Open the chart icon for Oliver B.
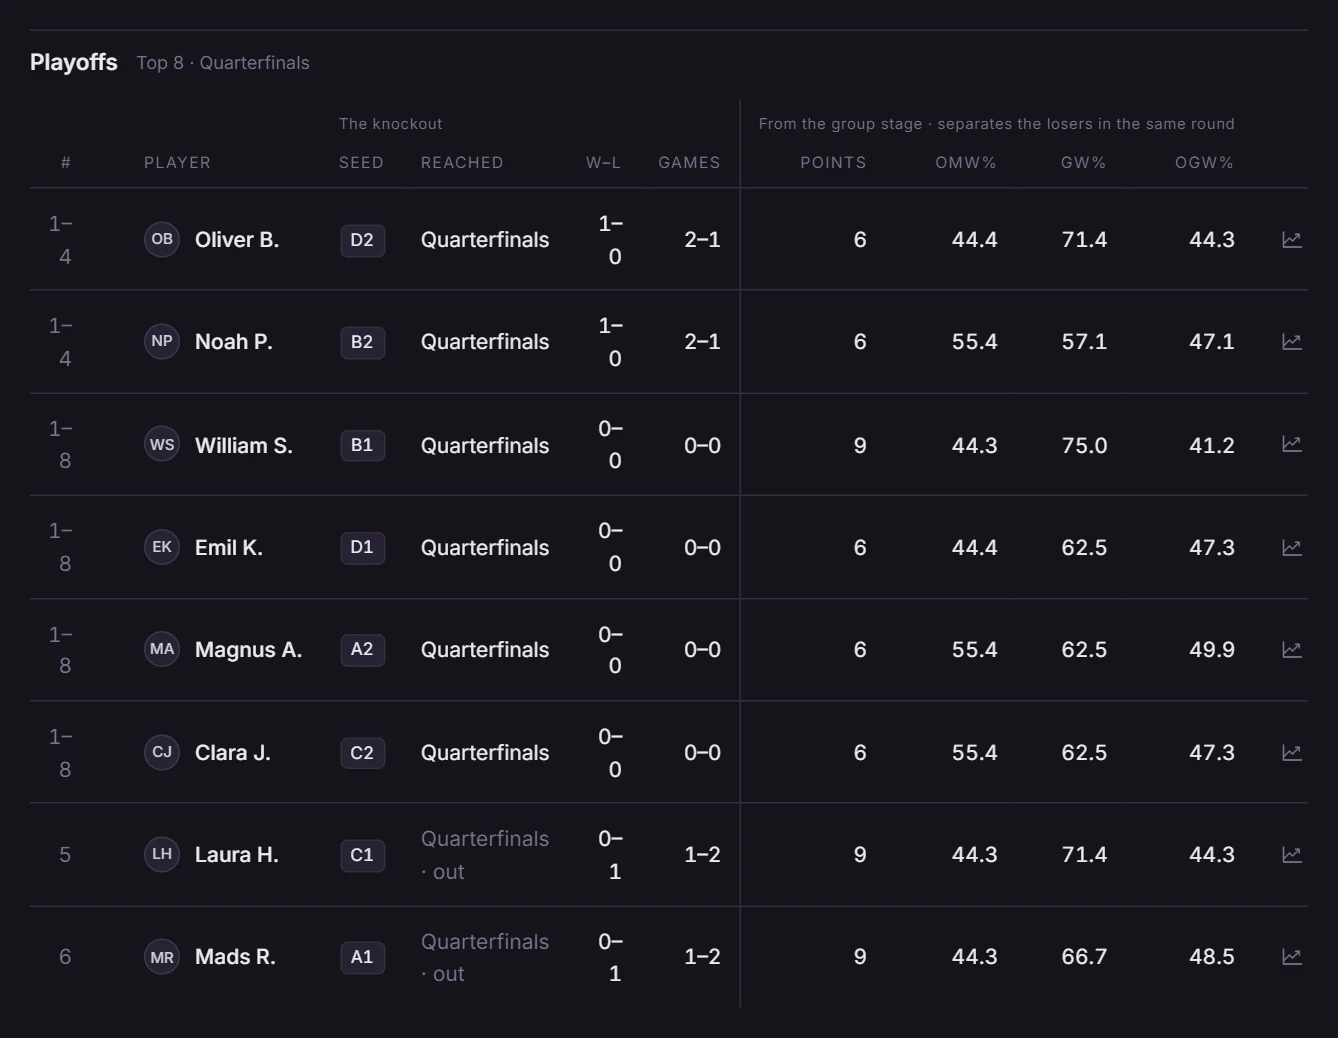 point(1291,240)
